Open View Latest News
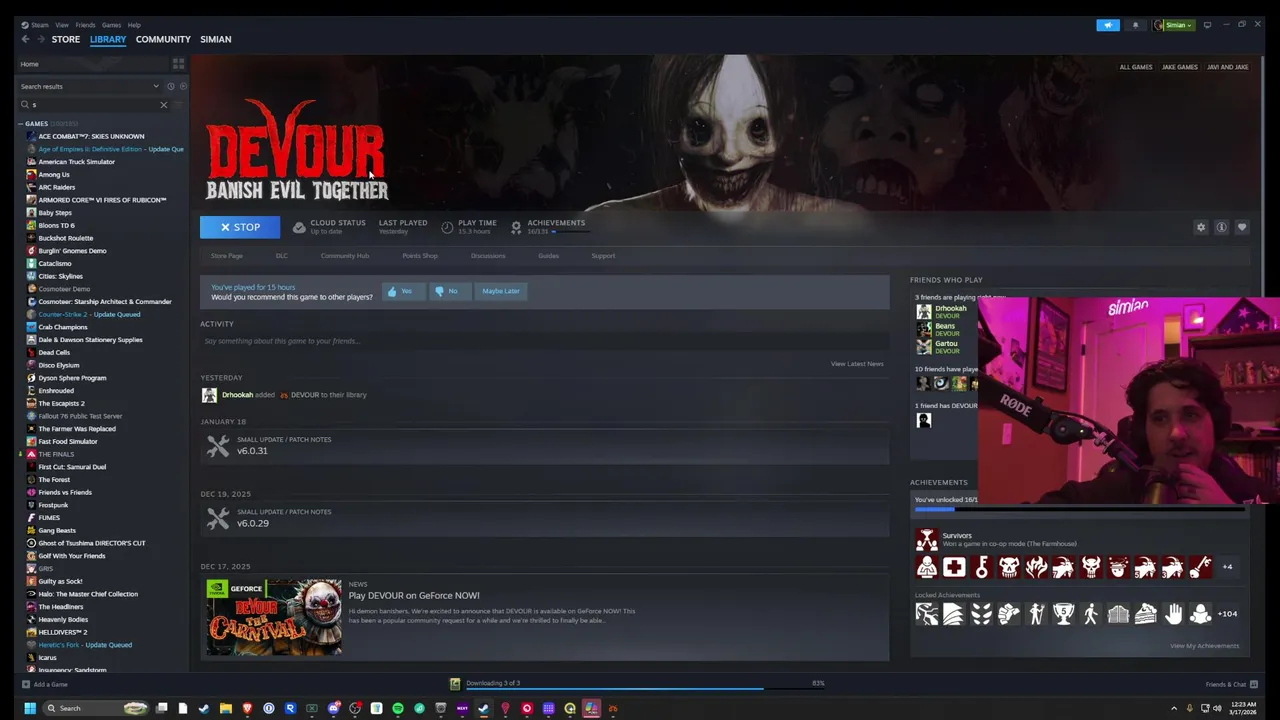1280x720 pixels. pos(857,364)
